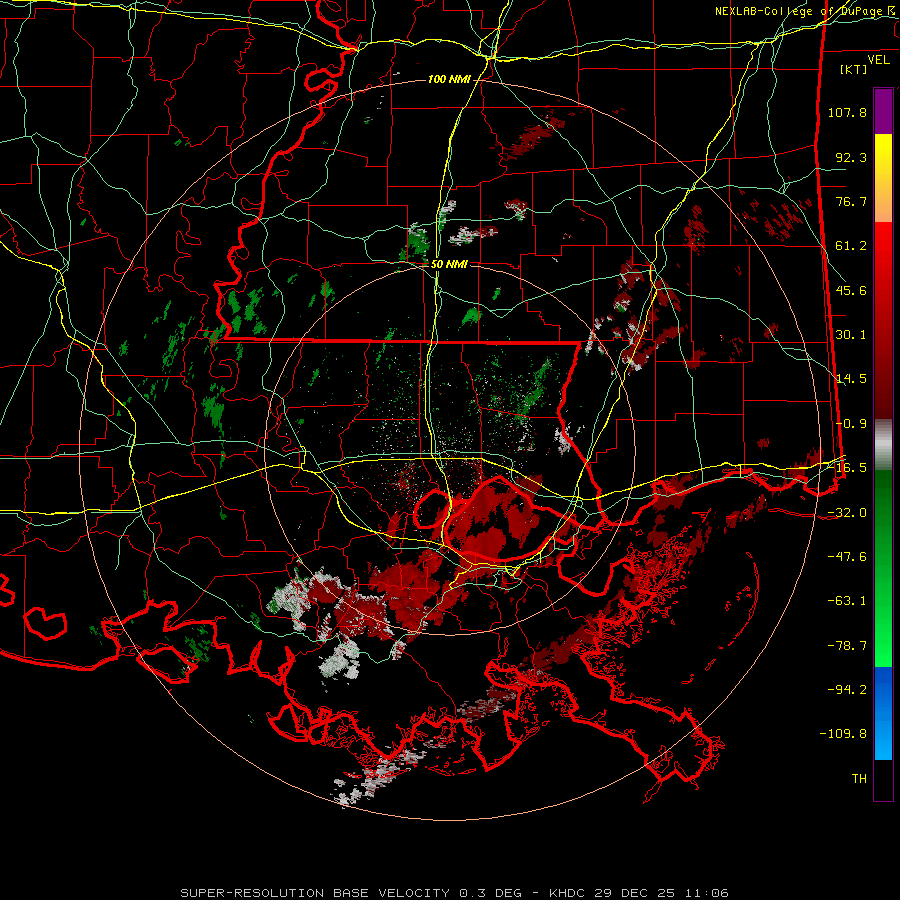Click the 14.5 velocity legend value
The width and height of the screenshot is (900, 900).
pos(851,379)
